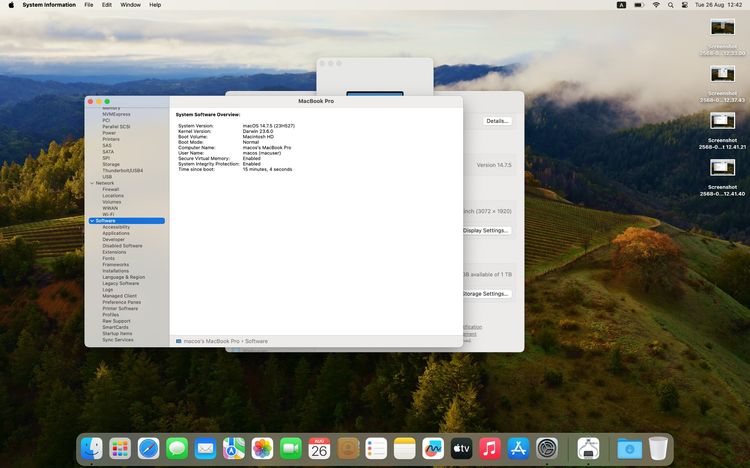Click the macOS 14.7.5 system version value
Viewport: 750px width, 468px height.
[x=269, y=126]
